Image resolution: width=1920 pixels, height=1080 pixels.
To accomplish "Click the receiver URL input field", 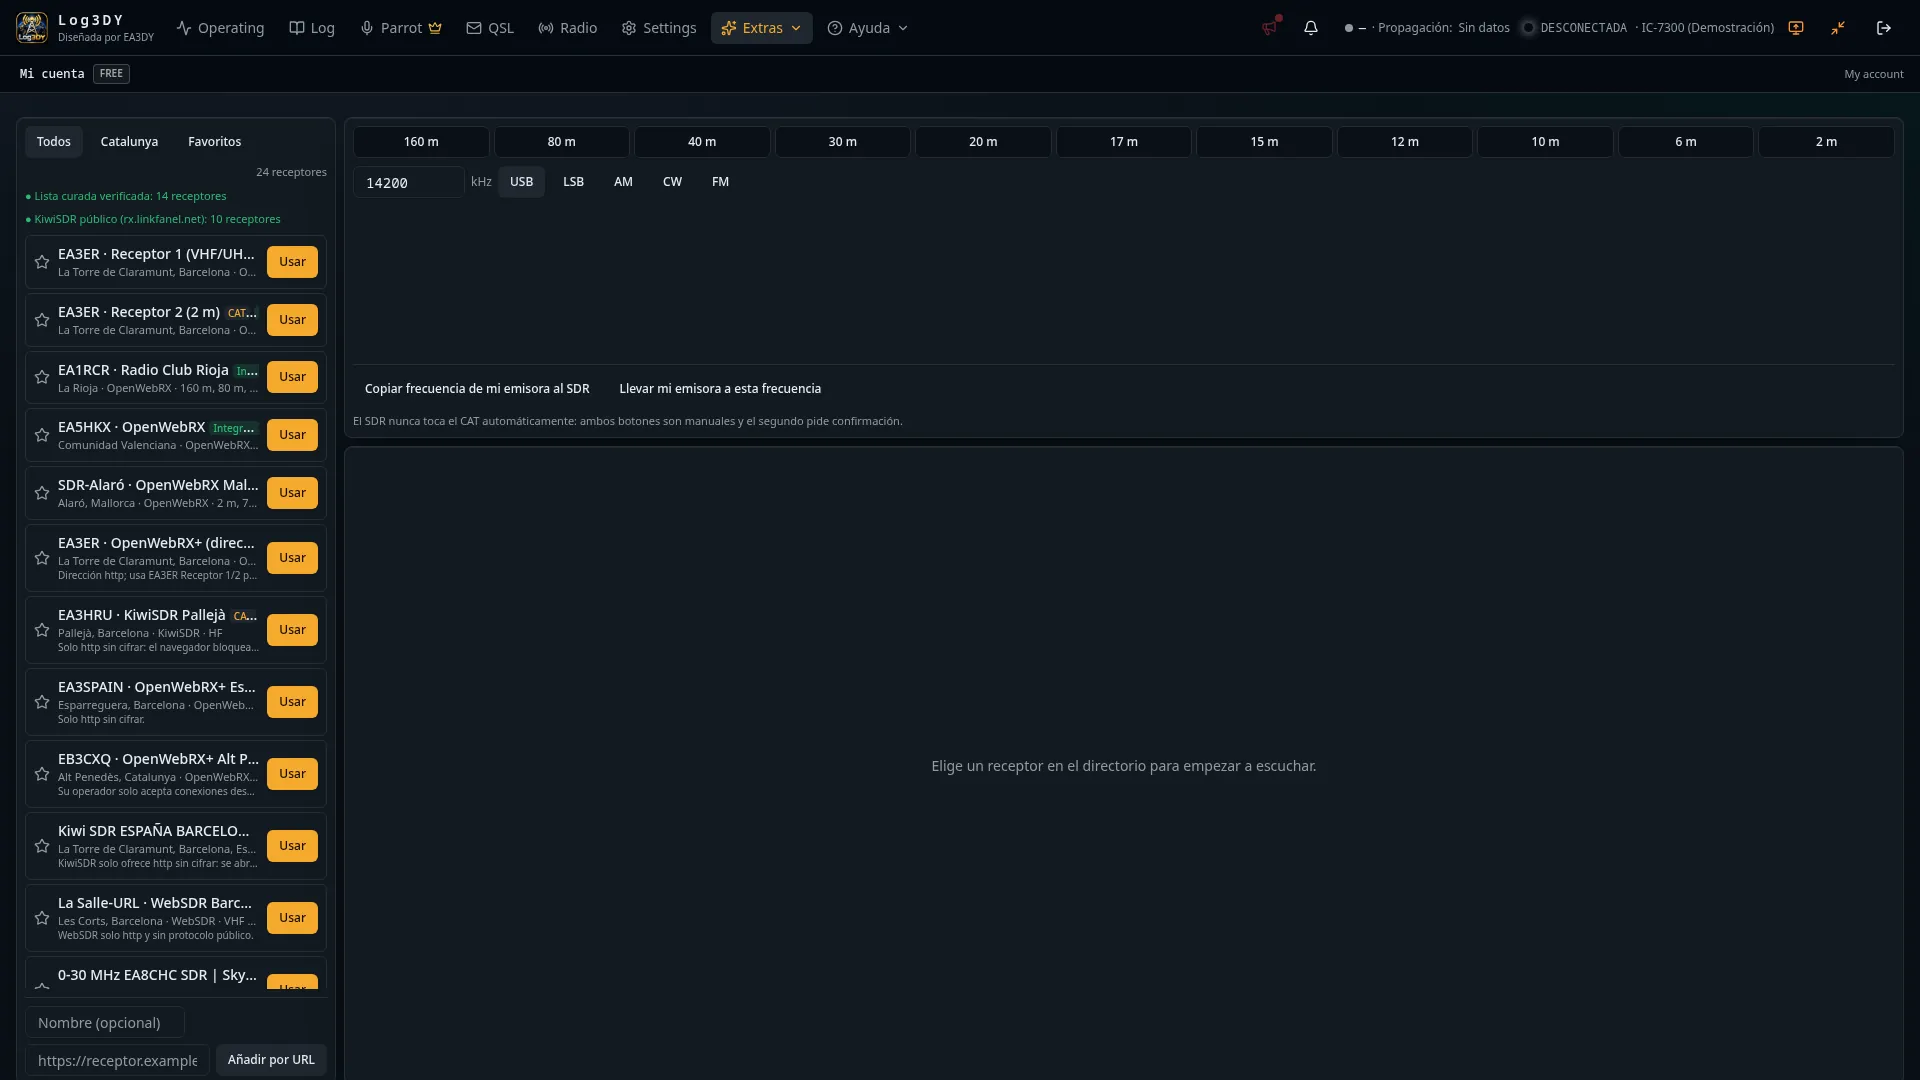I will click(118, 1060).
